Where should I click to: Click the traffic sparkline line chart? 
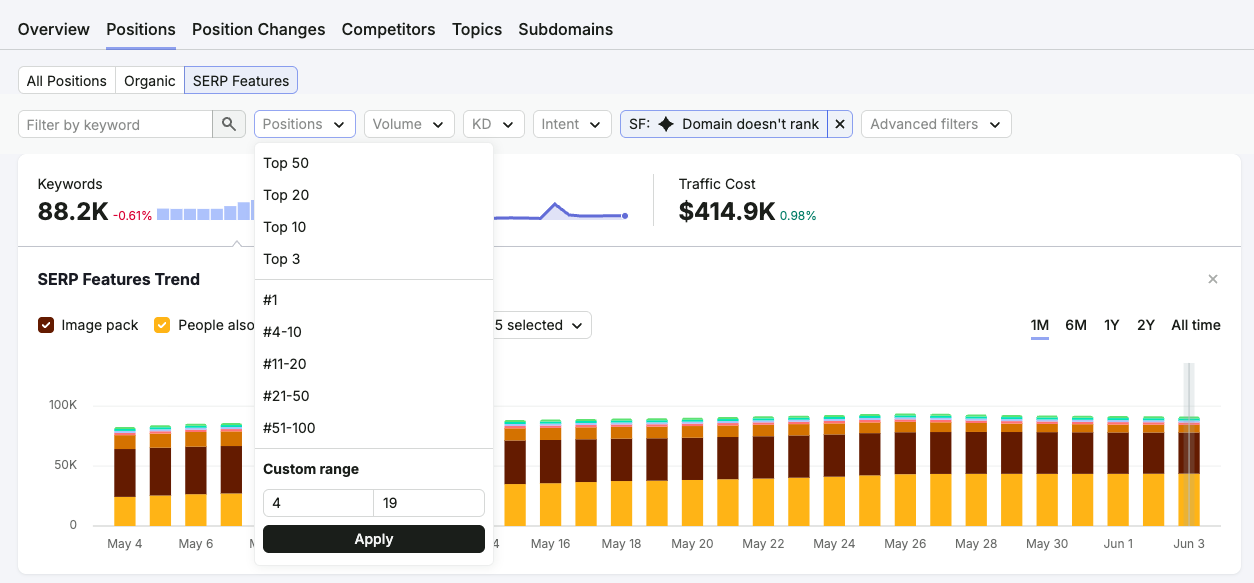click(x=560, y=211)
